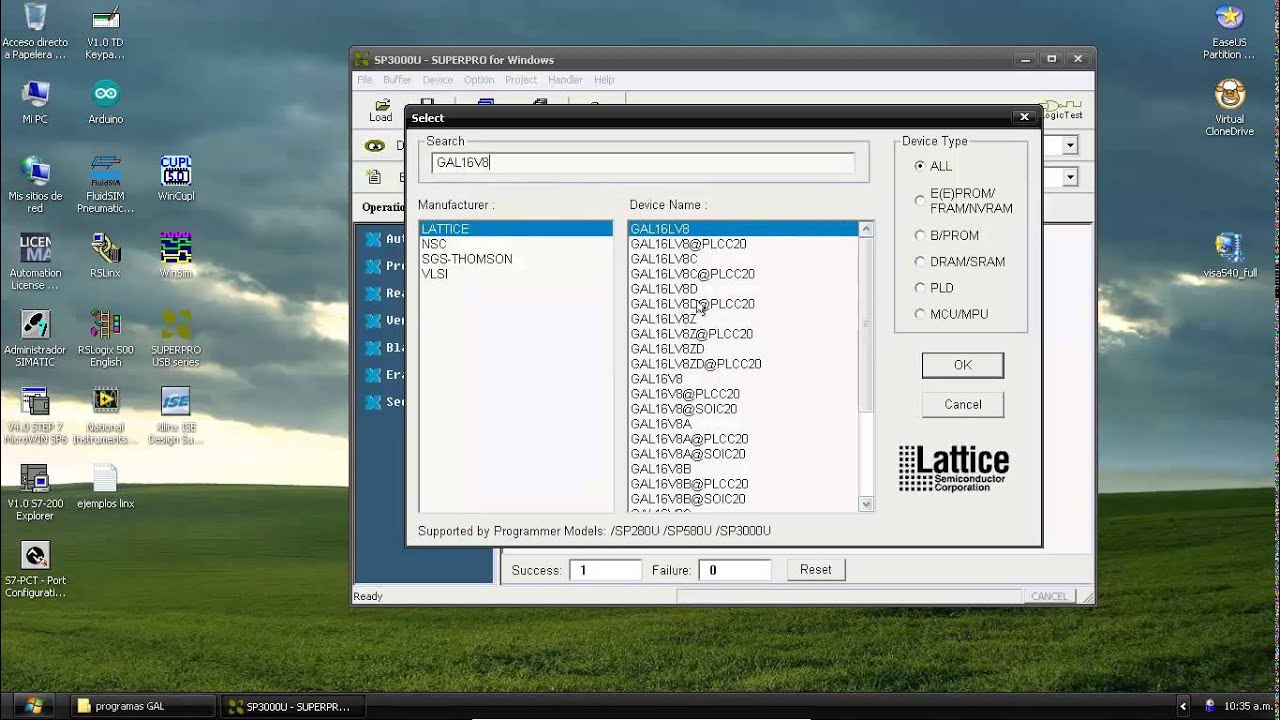Open the dropdown arrow on the eye-icon row

(x=1070, y=146)
